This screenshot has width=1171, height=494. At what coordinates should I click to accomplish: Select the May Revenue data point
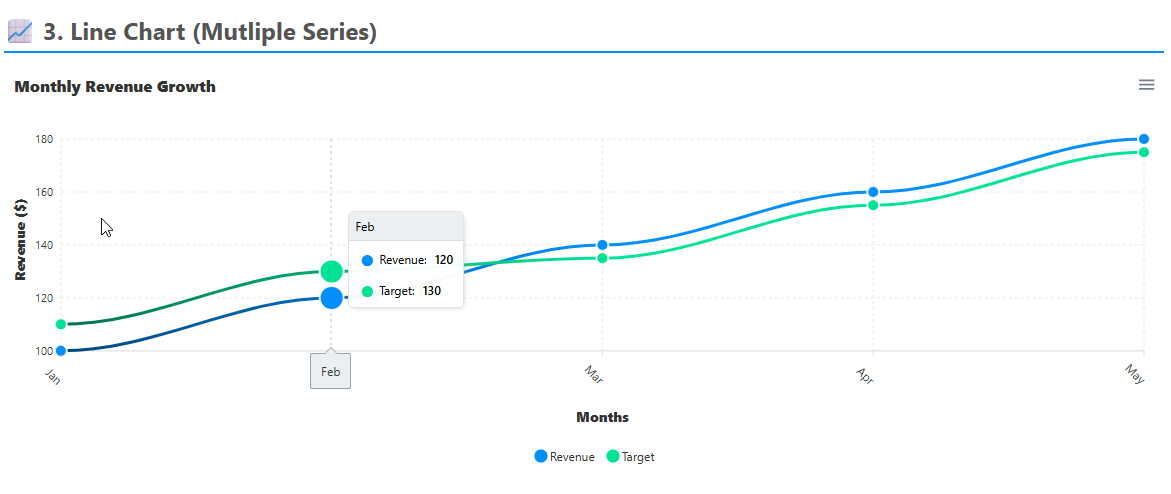coord(1144,139)
